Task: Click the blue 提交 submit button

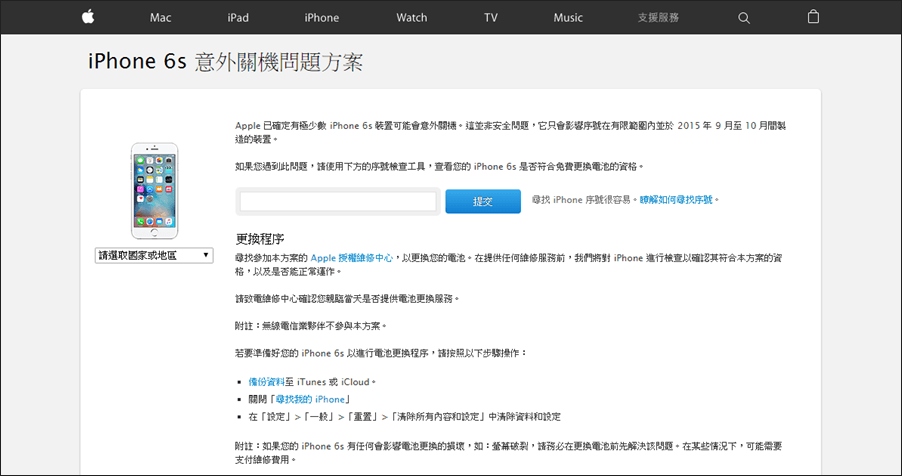Action: point(483,201)
